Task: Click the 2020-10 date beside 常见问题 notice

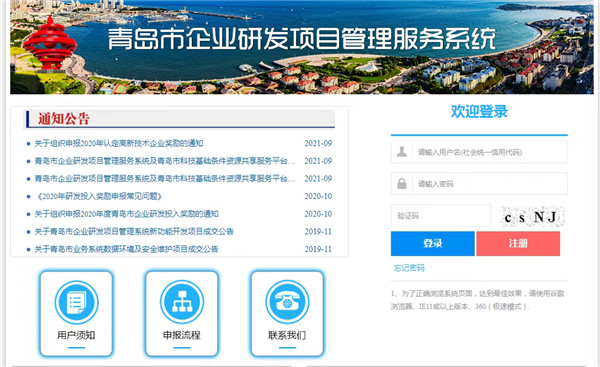Action: [318, 196]
